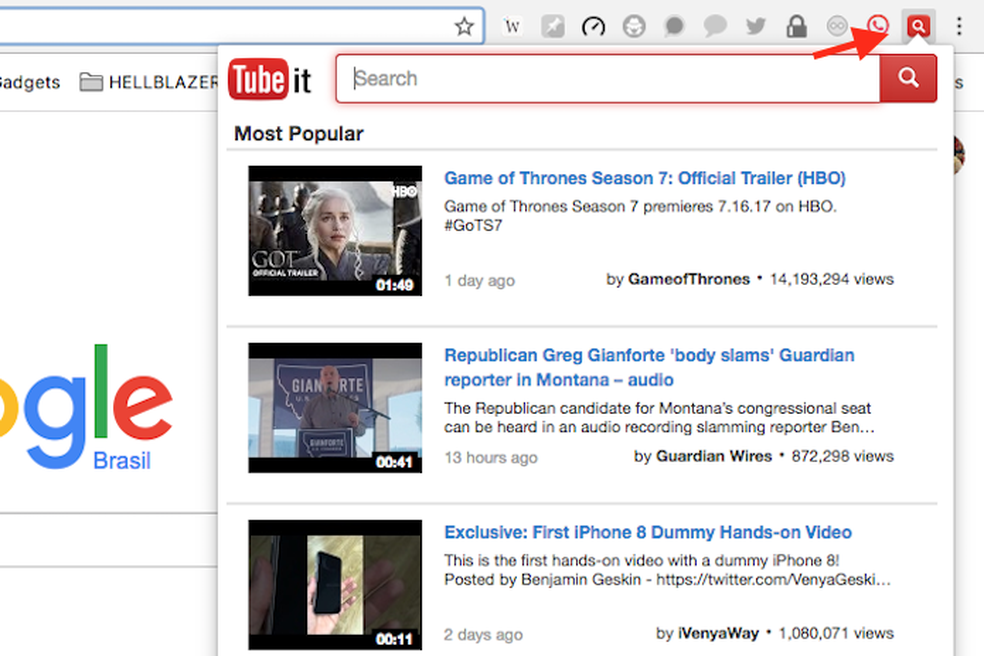Click the speedometer extension icon

(x=593, y=27)
